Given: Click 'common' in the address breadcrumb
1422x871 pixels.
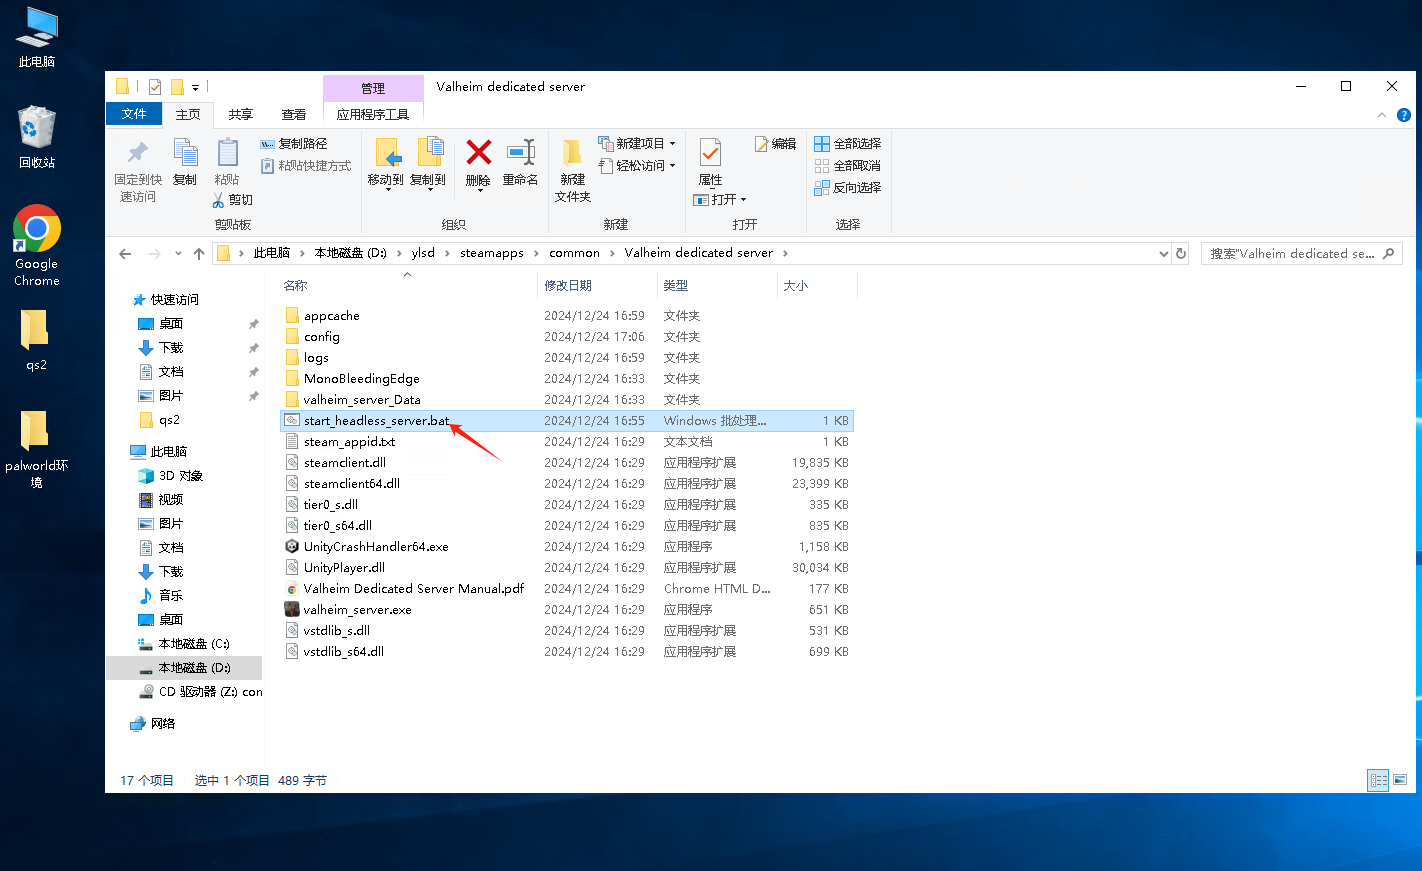Looking at the screenshot, I should point(575,253).
